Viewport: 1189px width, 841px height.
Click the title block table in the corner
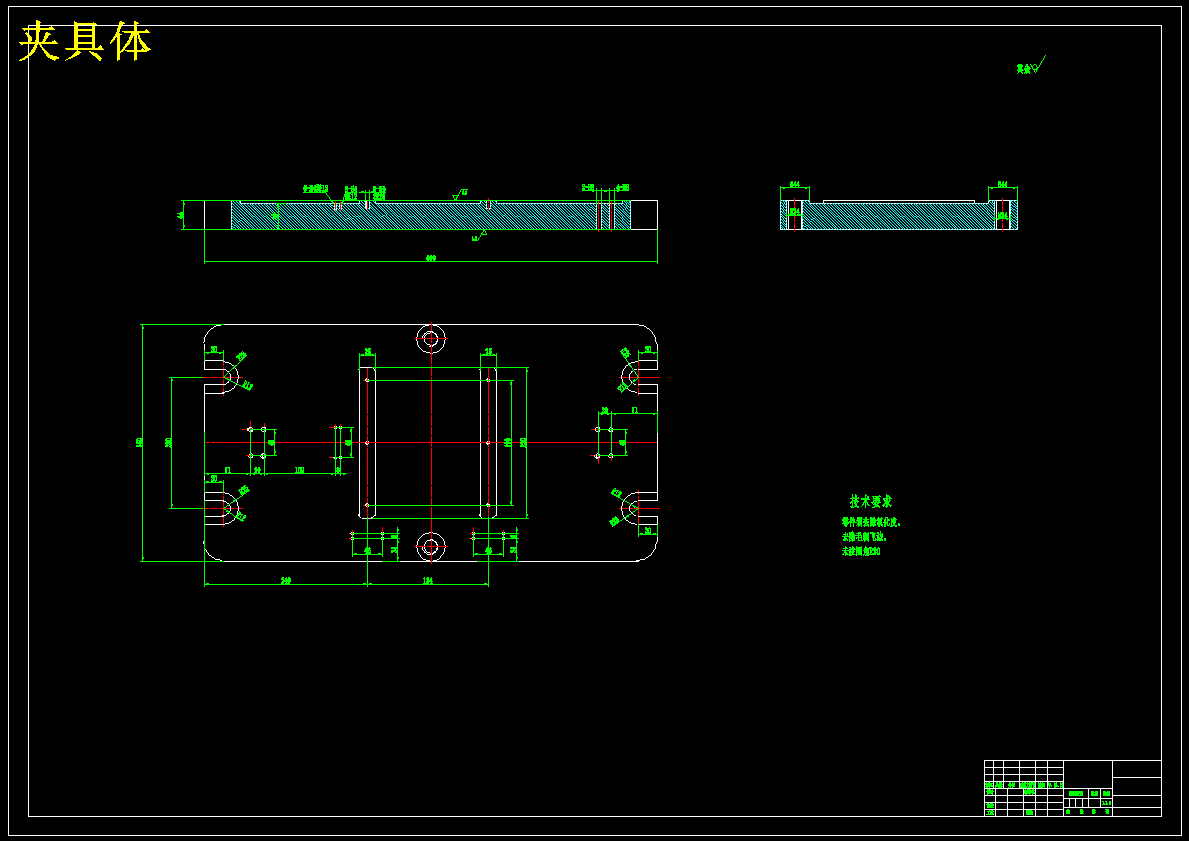(1072, 788)
